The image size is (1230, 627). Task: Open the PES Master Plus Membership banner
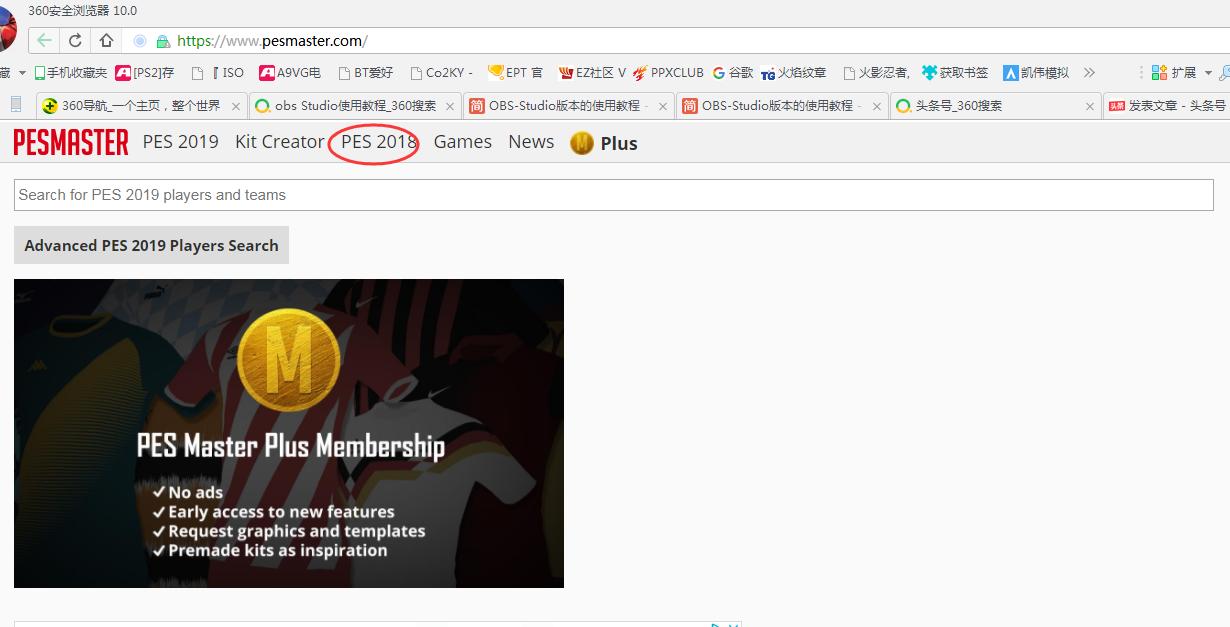point(289,433)
